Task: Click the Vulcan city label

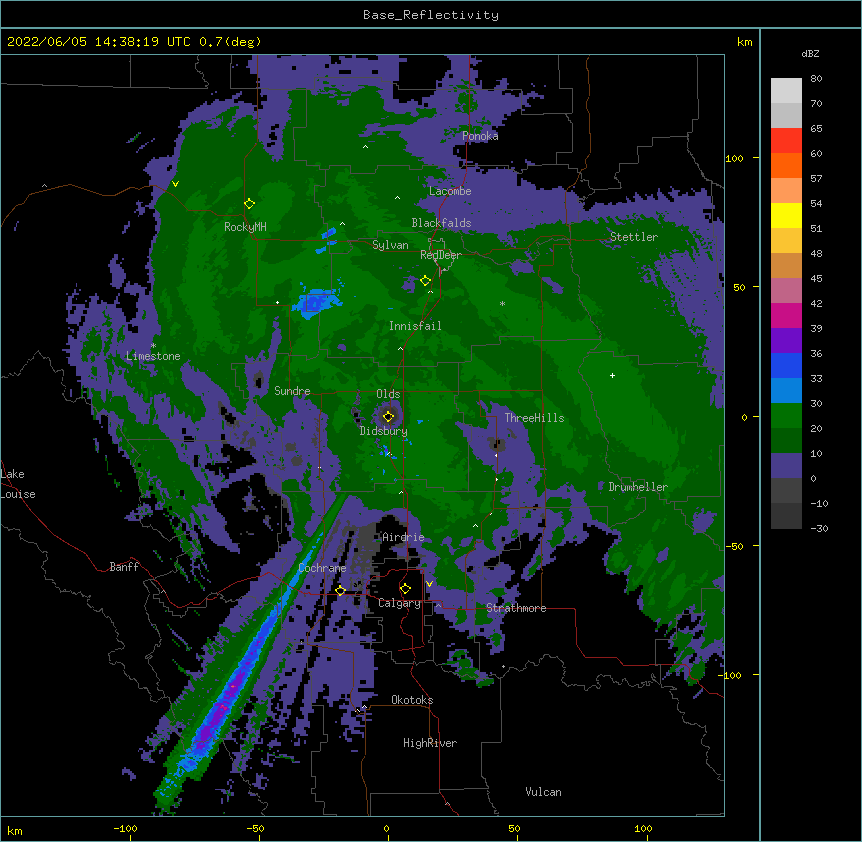Action: [543, 792]
